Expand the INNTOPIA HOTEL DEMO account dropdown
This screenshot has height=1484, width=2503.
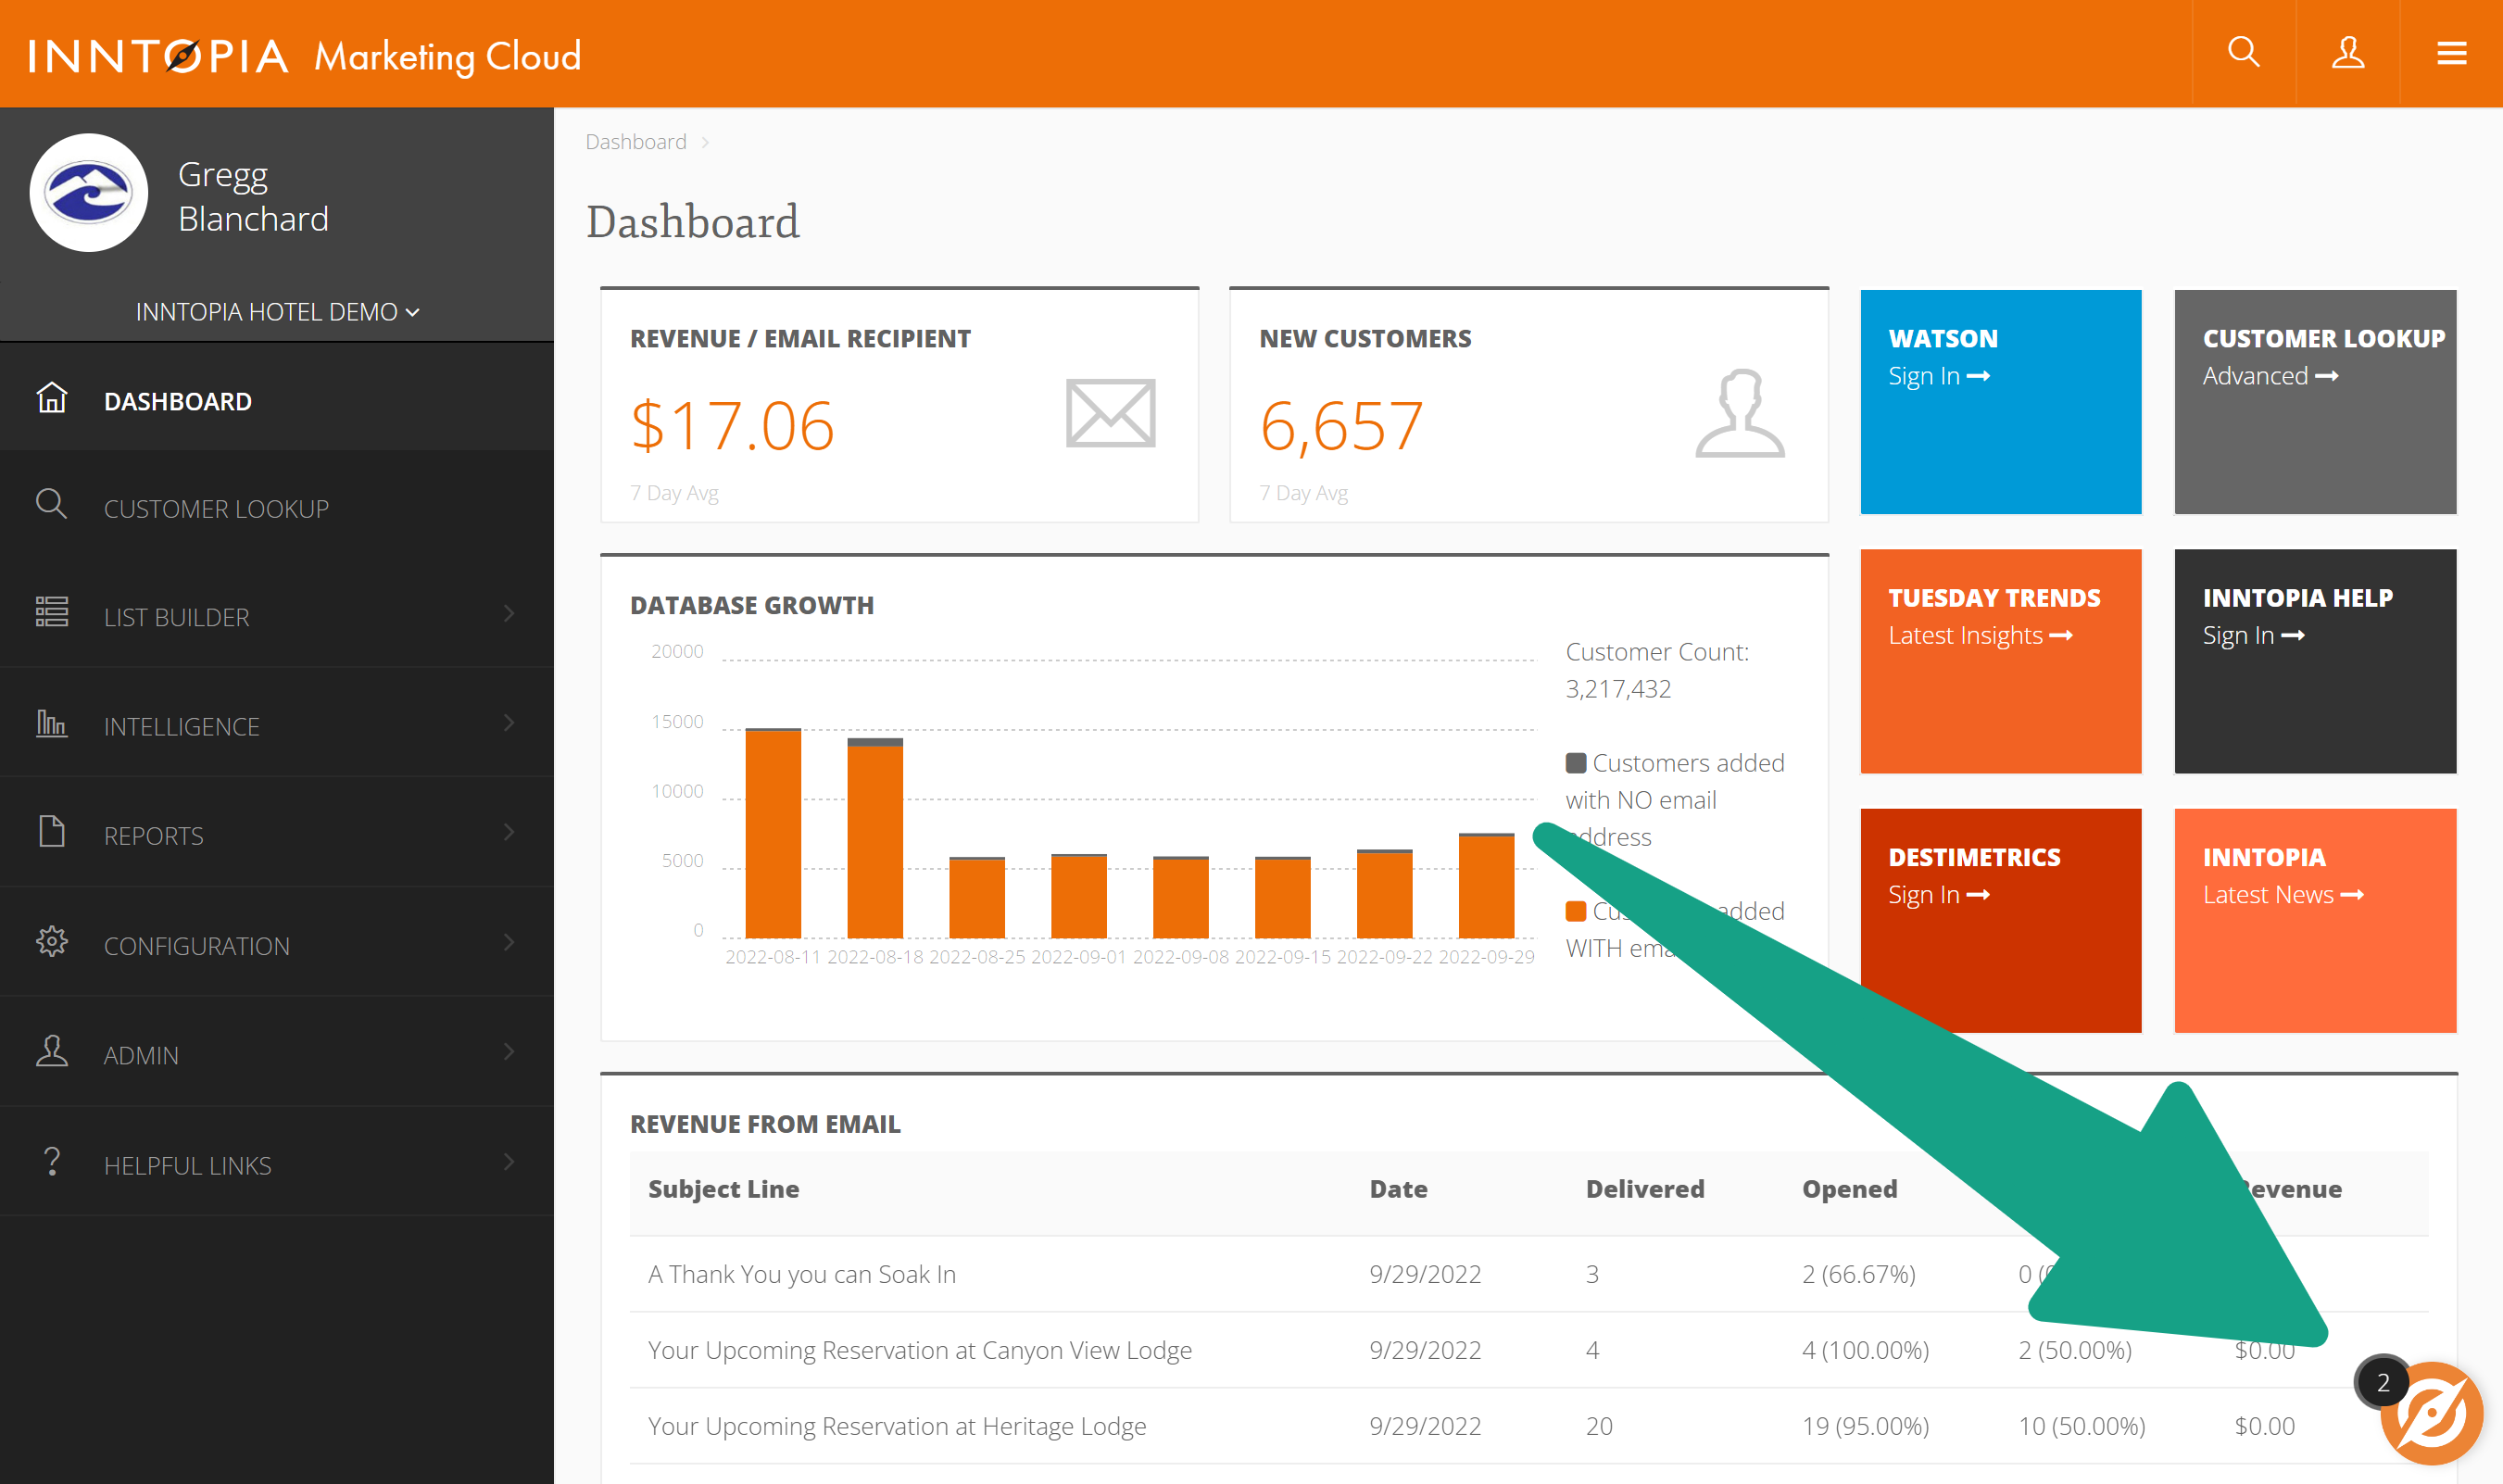[x=277, y=312]
